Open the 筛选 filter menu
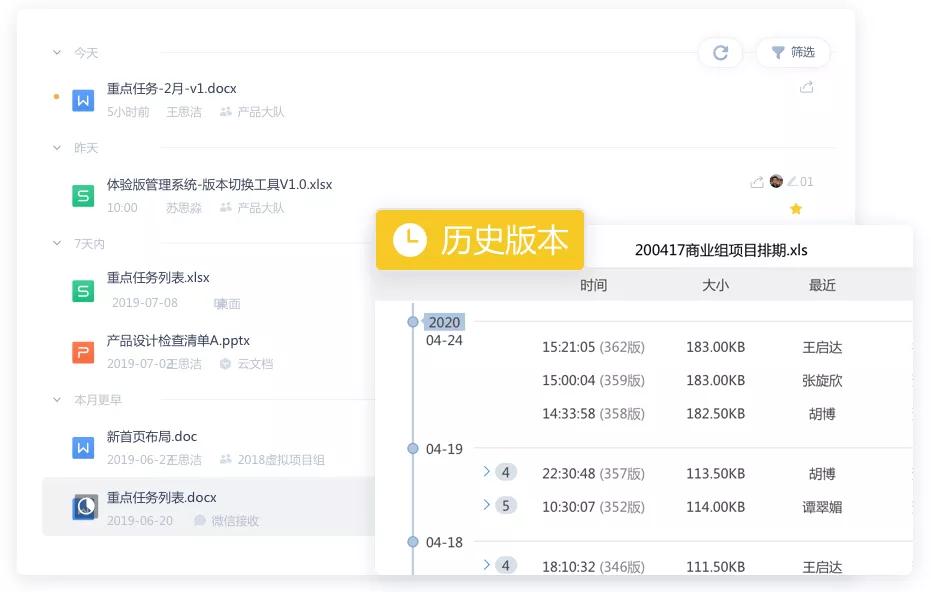Viewport: 931px width, 592px height. coord(793,53)
